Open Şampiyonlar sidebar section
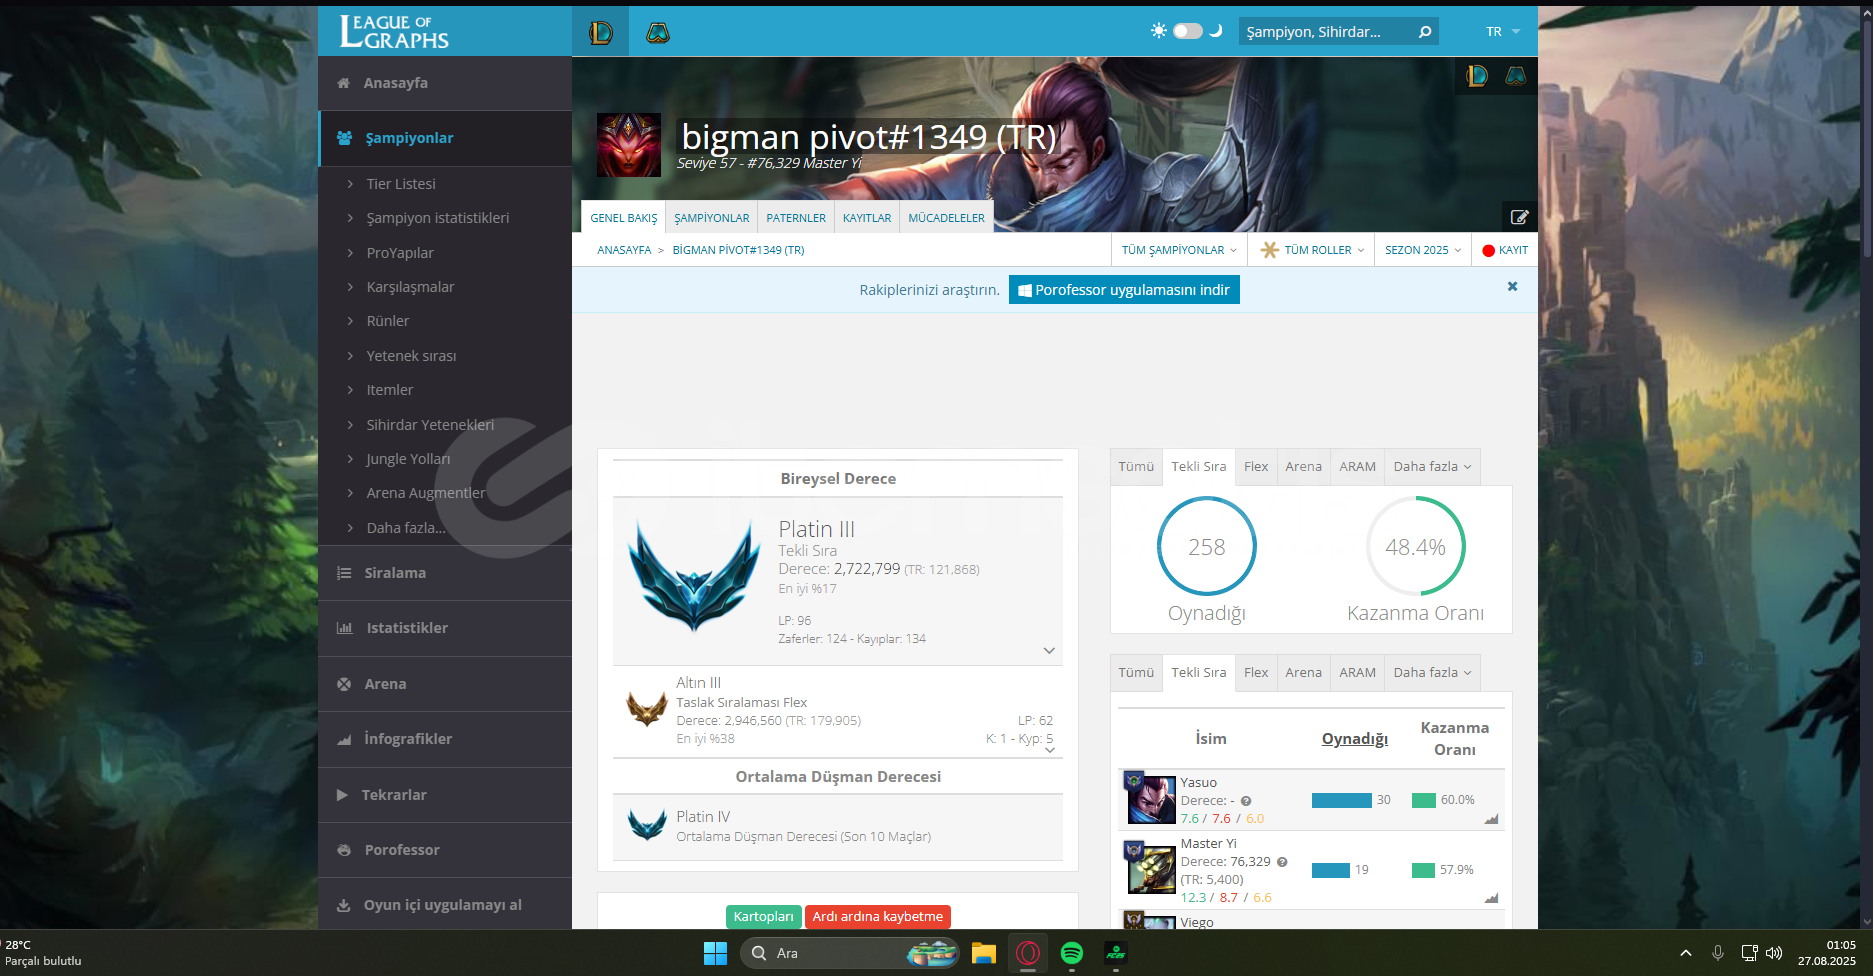 click(x=445, y=138)
